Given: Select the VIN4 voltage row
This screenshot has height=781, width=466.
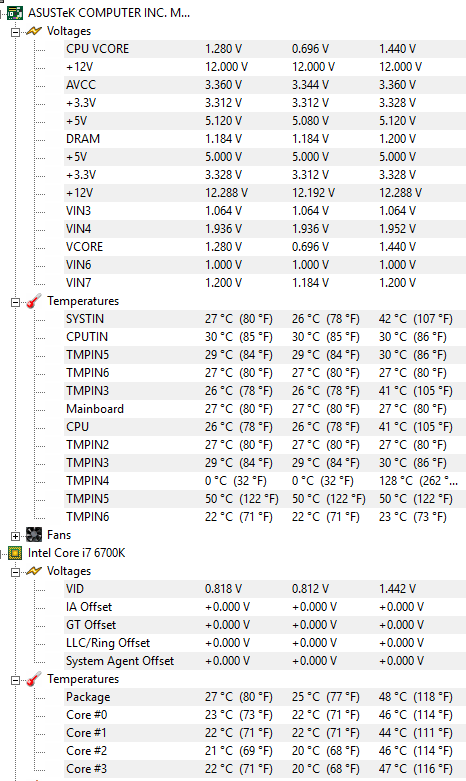Looking at the screenshot, I should (263, 229).
